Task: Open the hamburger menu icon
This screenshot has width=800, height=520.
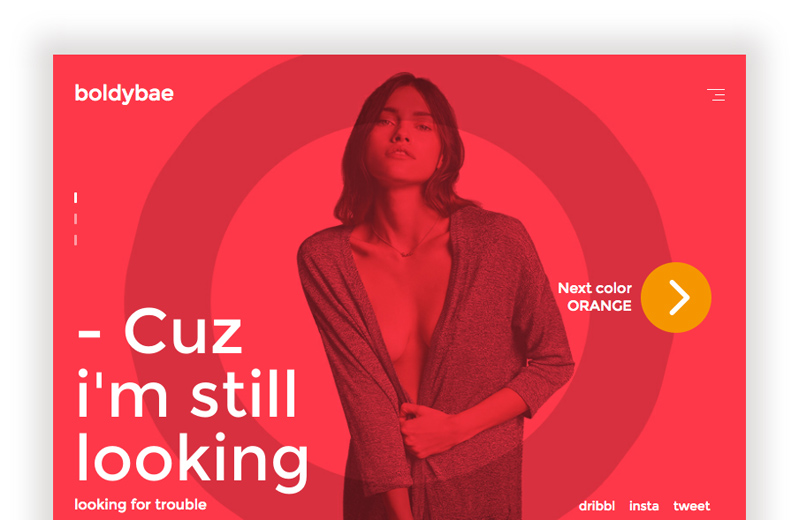Action: (716, 94)
